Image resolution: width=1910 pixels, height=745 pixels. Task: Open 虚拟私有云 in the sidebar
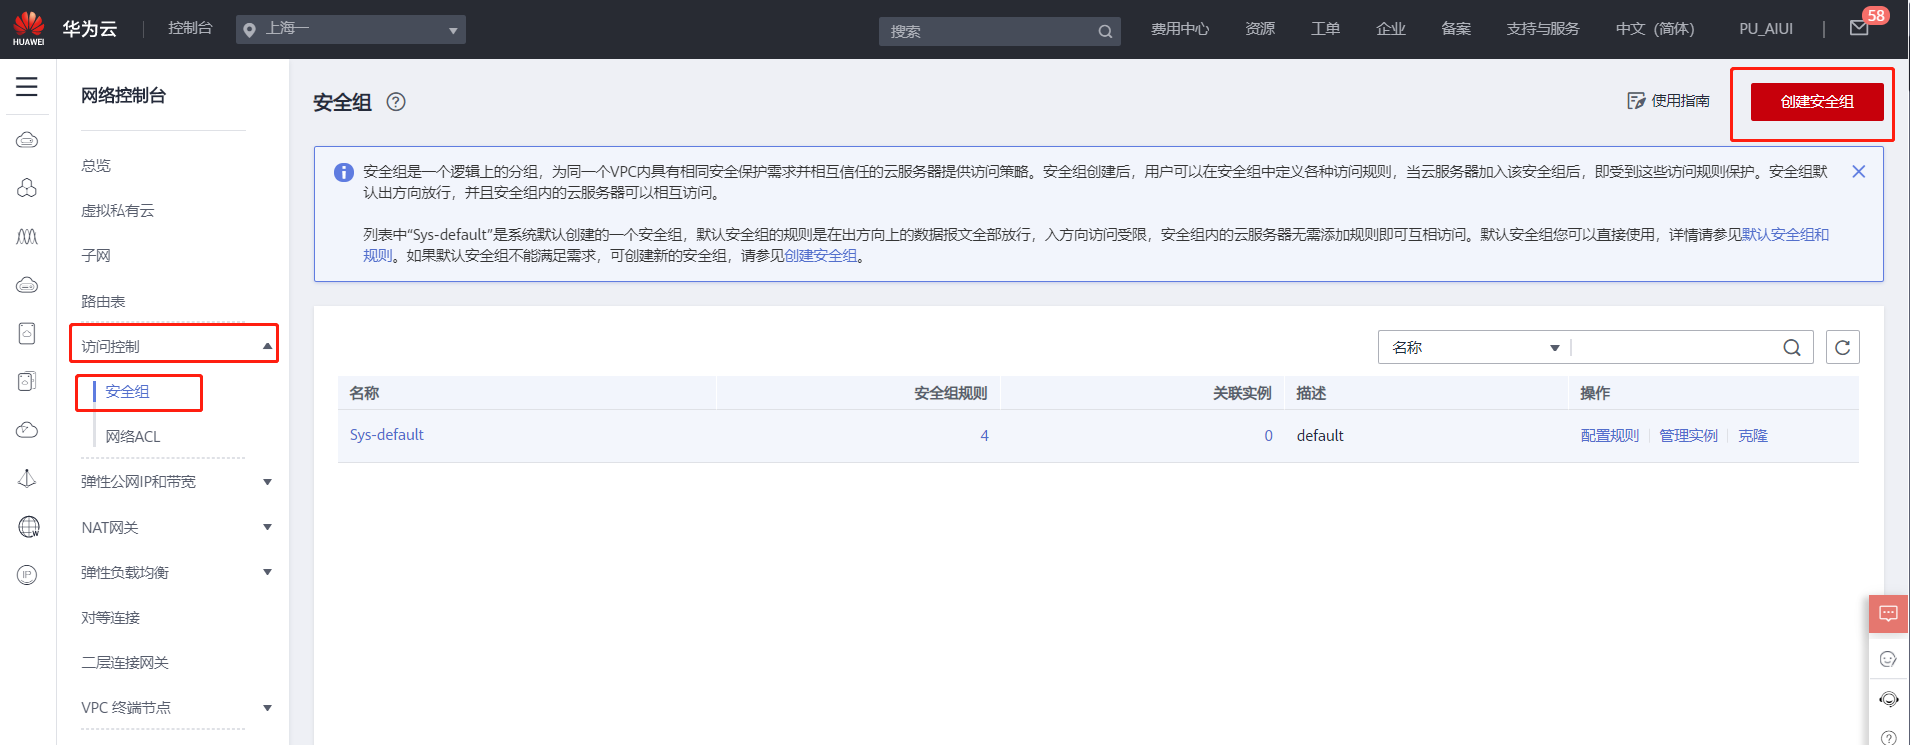[118, 211]
